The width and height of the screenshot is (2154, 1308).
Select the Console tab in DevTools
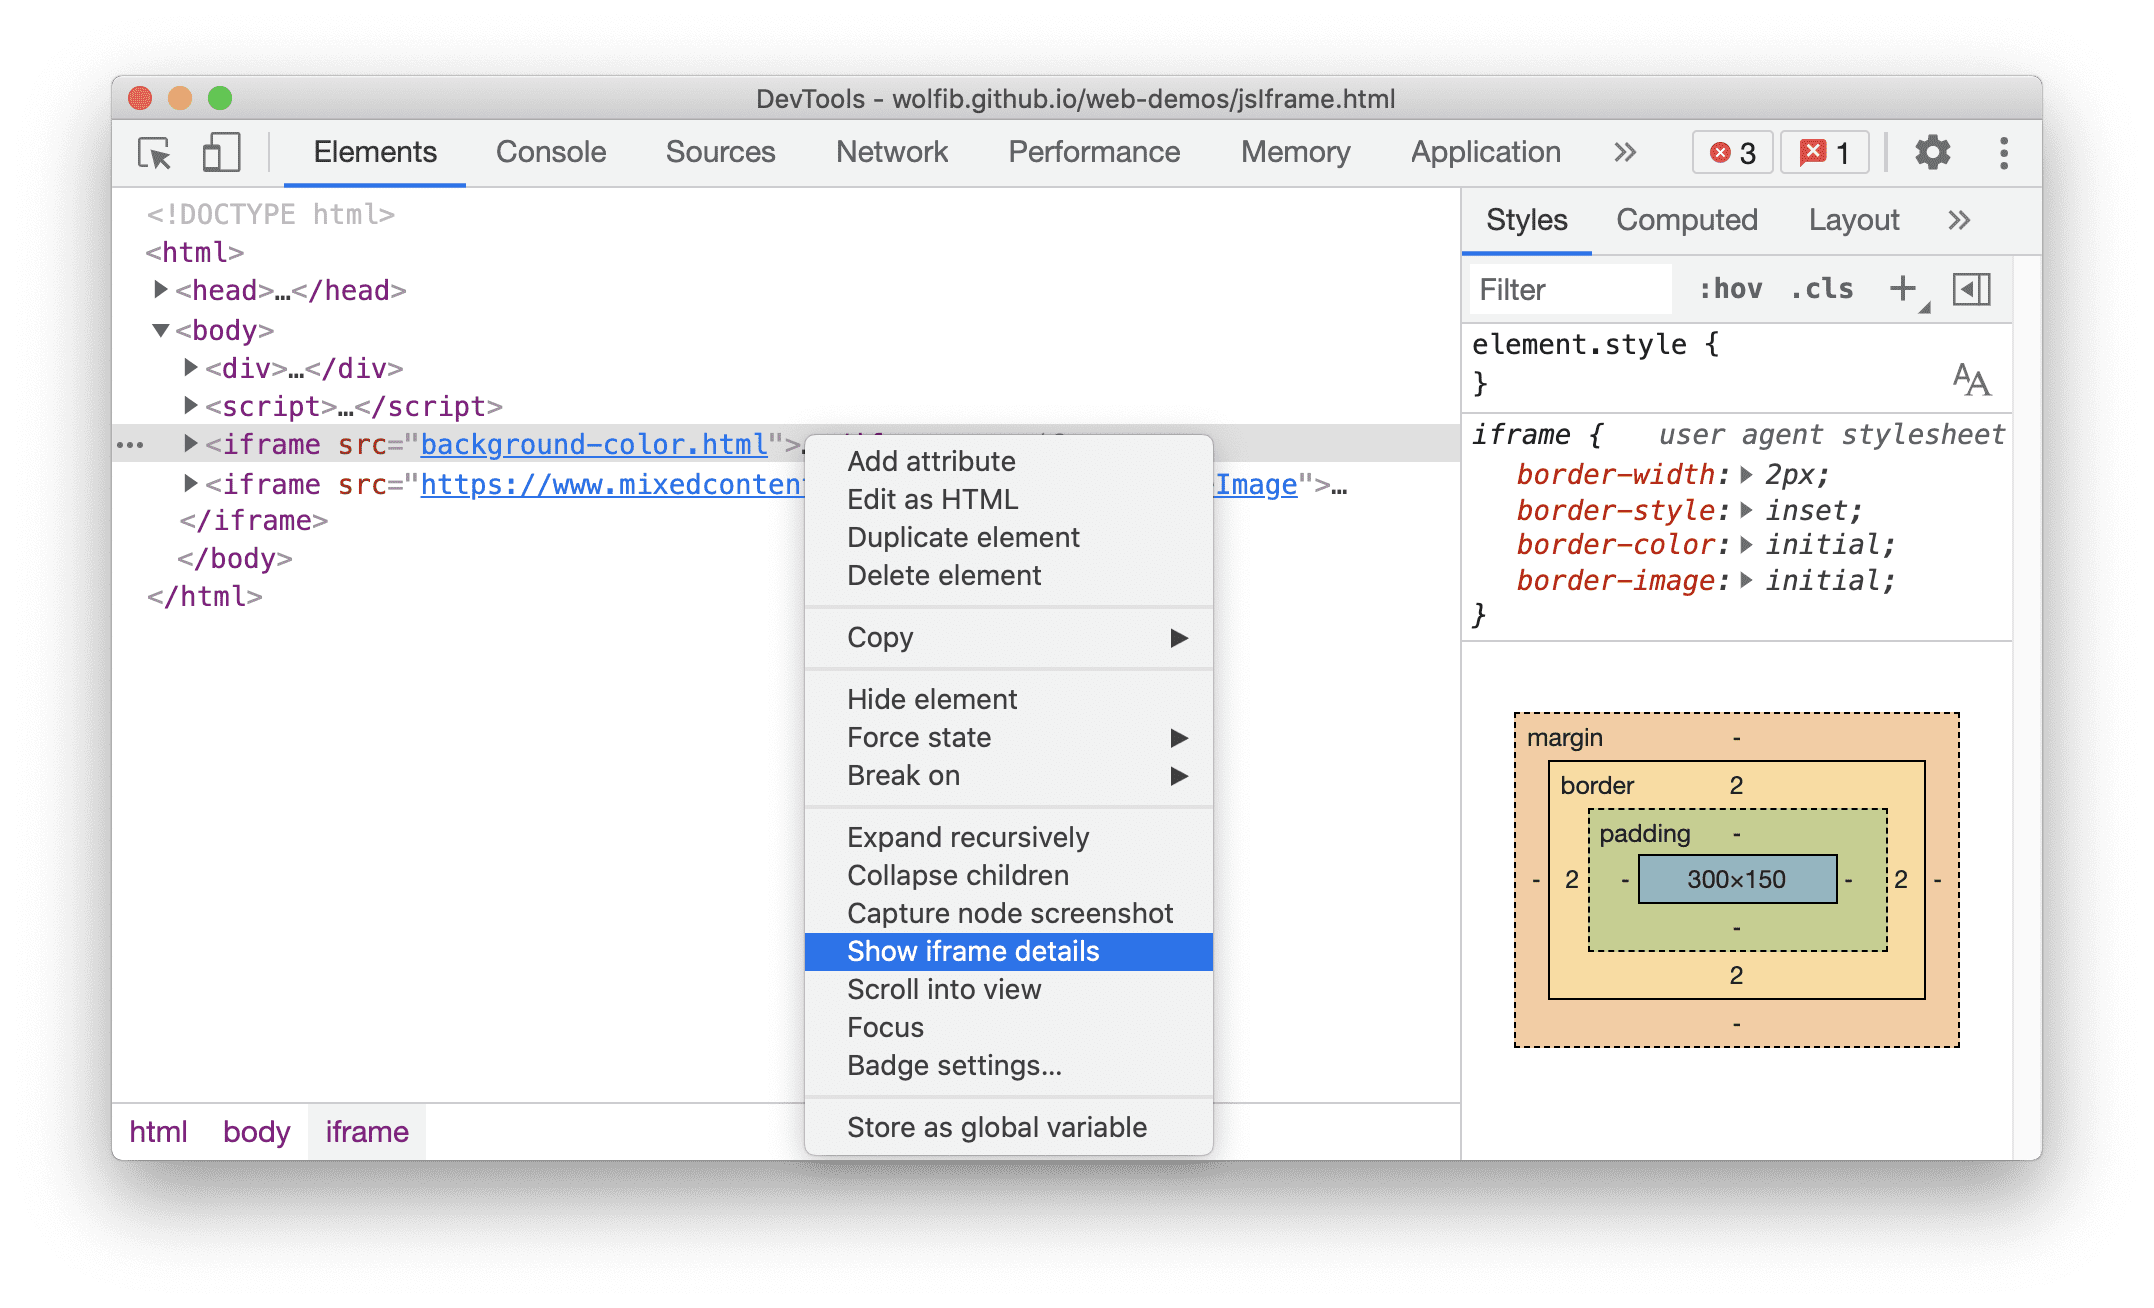click(551, 151)
